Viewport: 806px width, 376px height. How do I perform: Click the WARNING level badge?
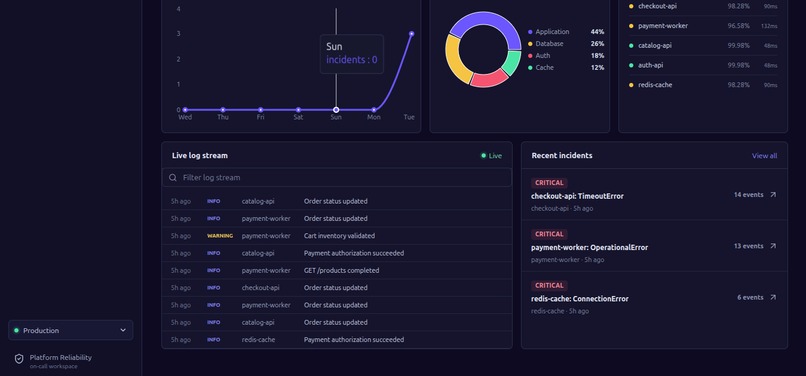220,236
